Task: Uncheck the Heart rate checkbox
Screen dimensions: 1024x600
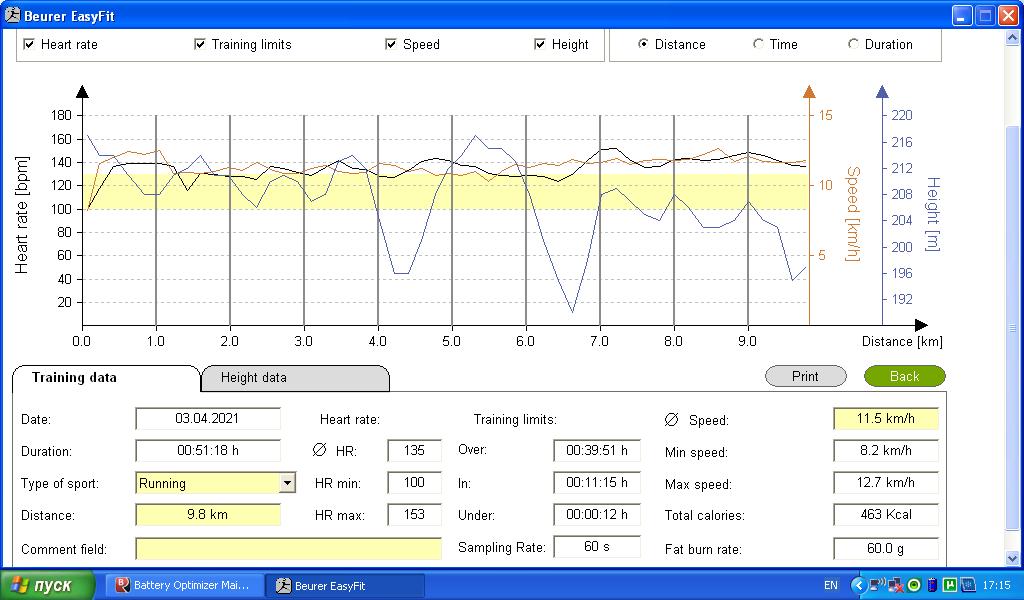Action: [29, 44]
